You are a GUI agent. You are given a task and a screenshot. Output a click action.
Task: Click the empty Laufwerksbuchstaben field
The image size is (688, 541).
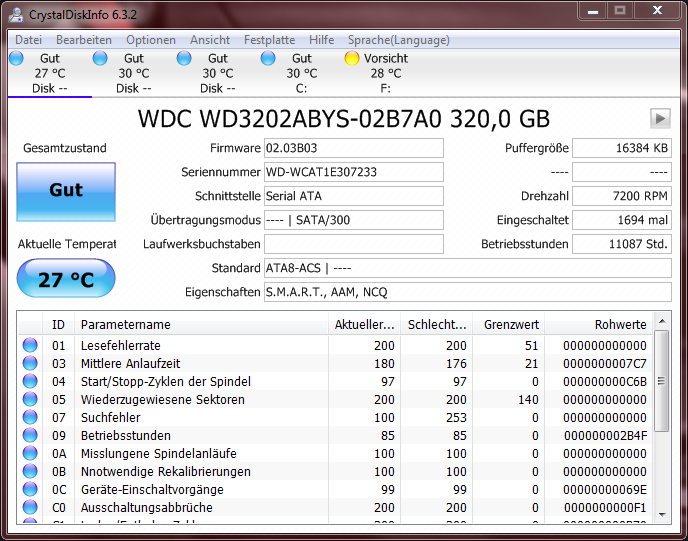(354, 244)
